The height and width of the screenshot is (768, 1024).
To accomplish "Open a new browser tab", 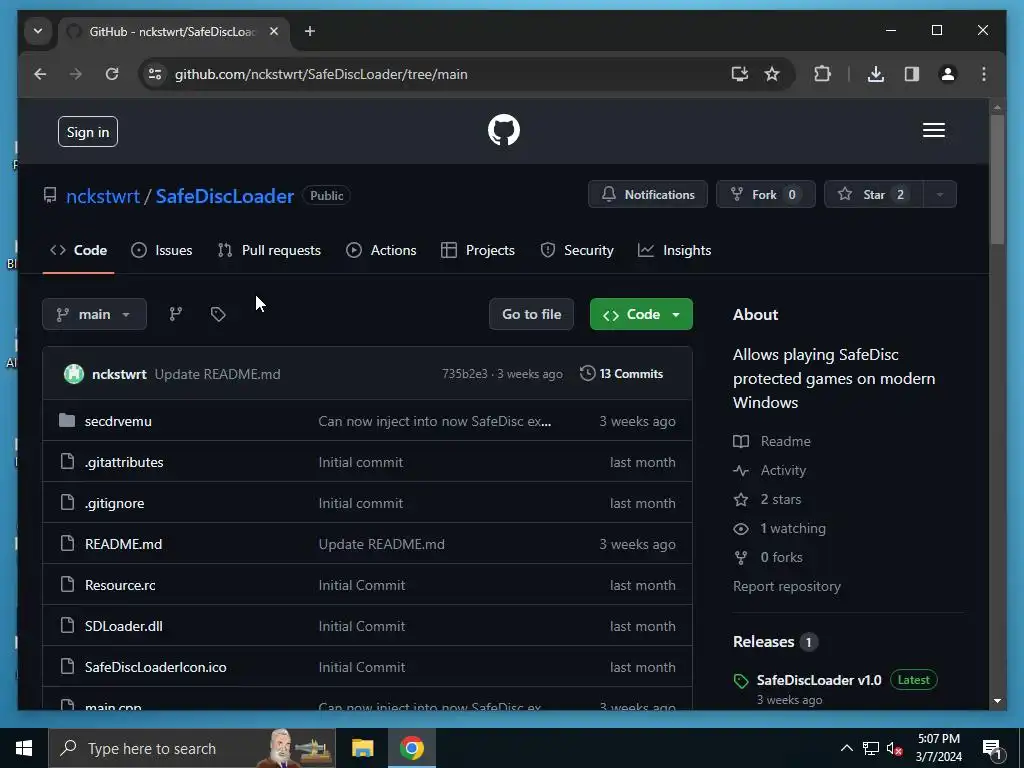I will pyautogui.click(x=310, y=31).
